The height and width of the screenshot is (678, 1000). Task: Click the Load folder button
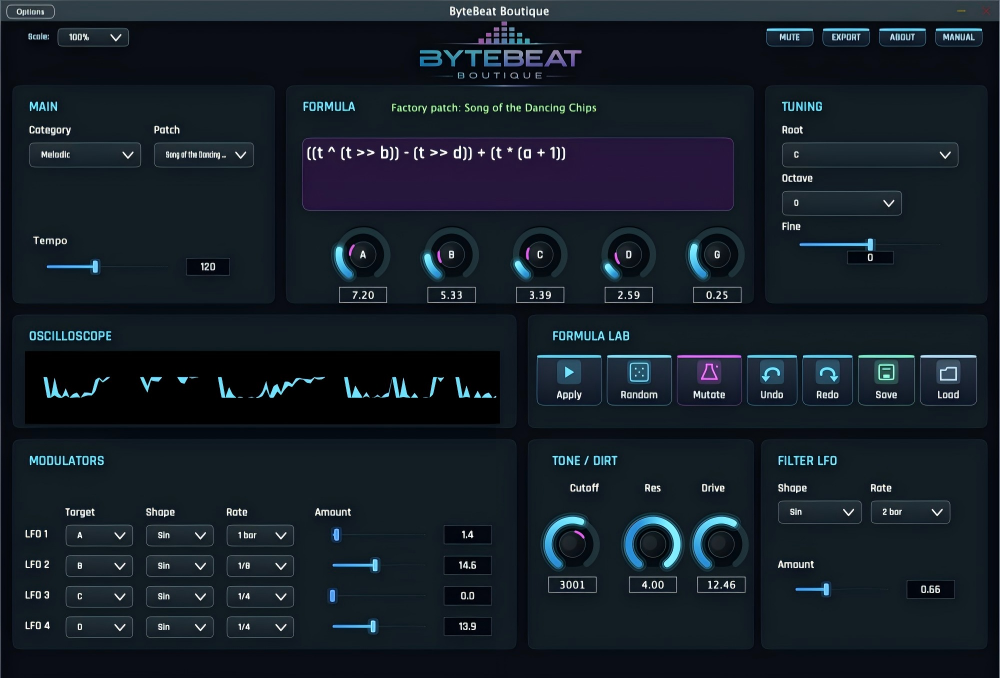click(948, 380)
